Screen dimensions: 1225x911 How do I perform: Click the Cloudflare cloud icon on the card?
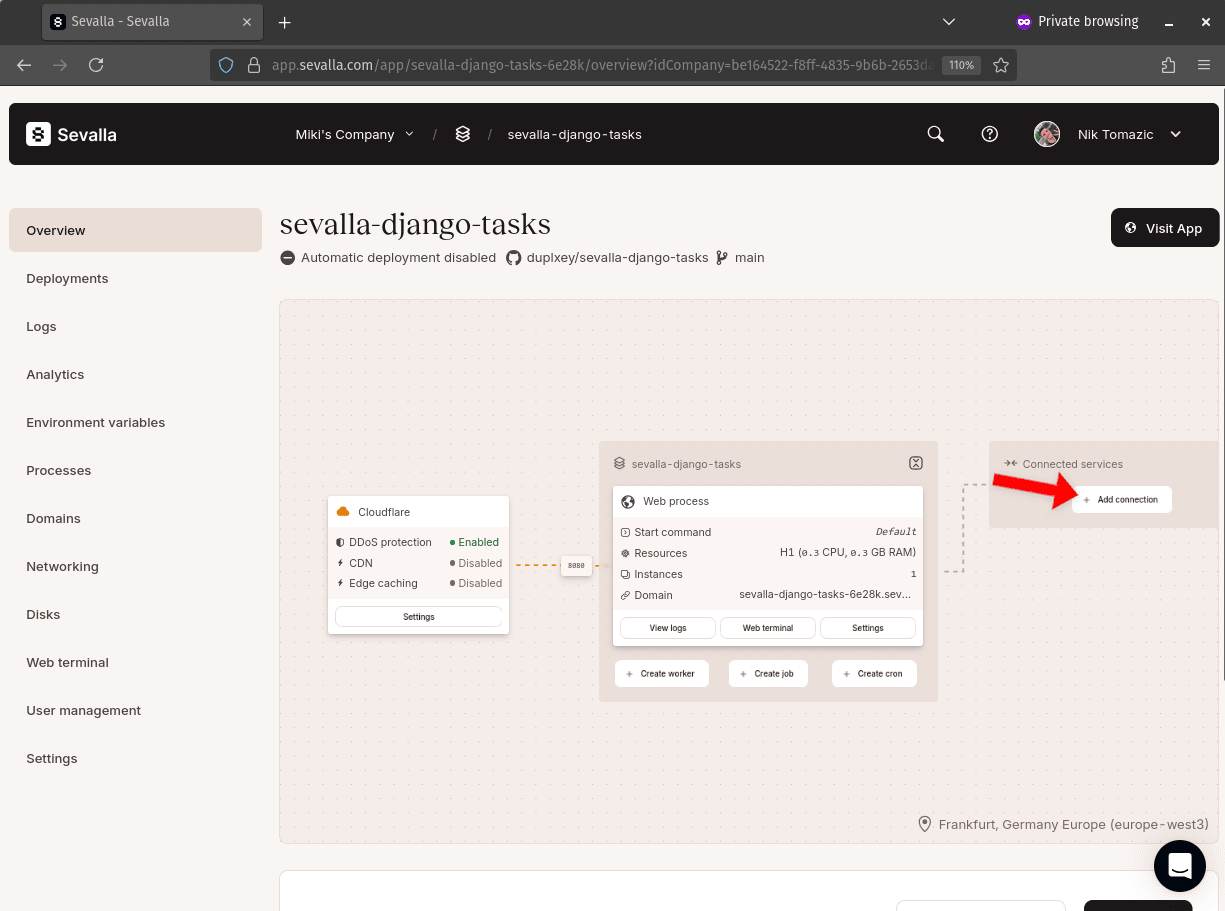pyautogui.click(x=343, y=510)
